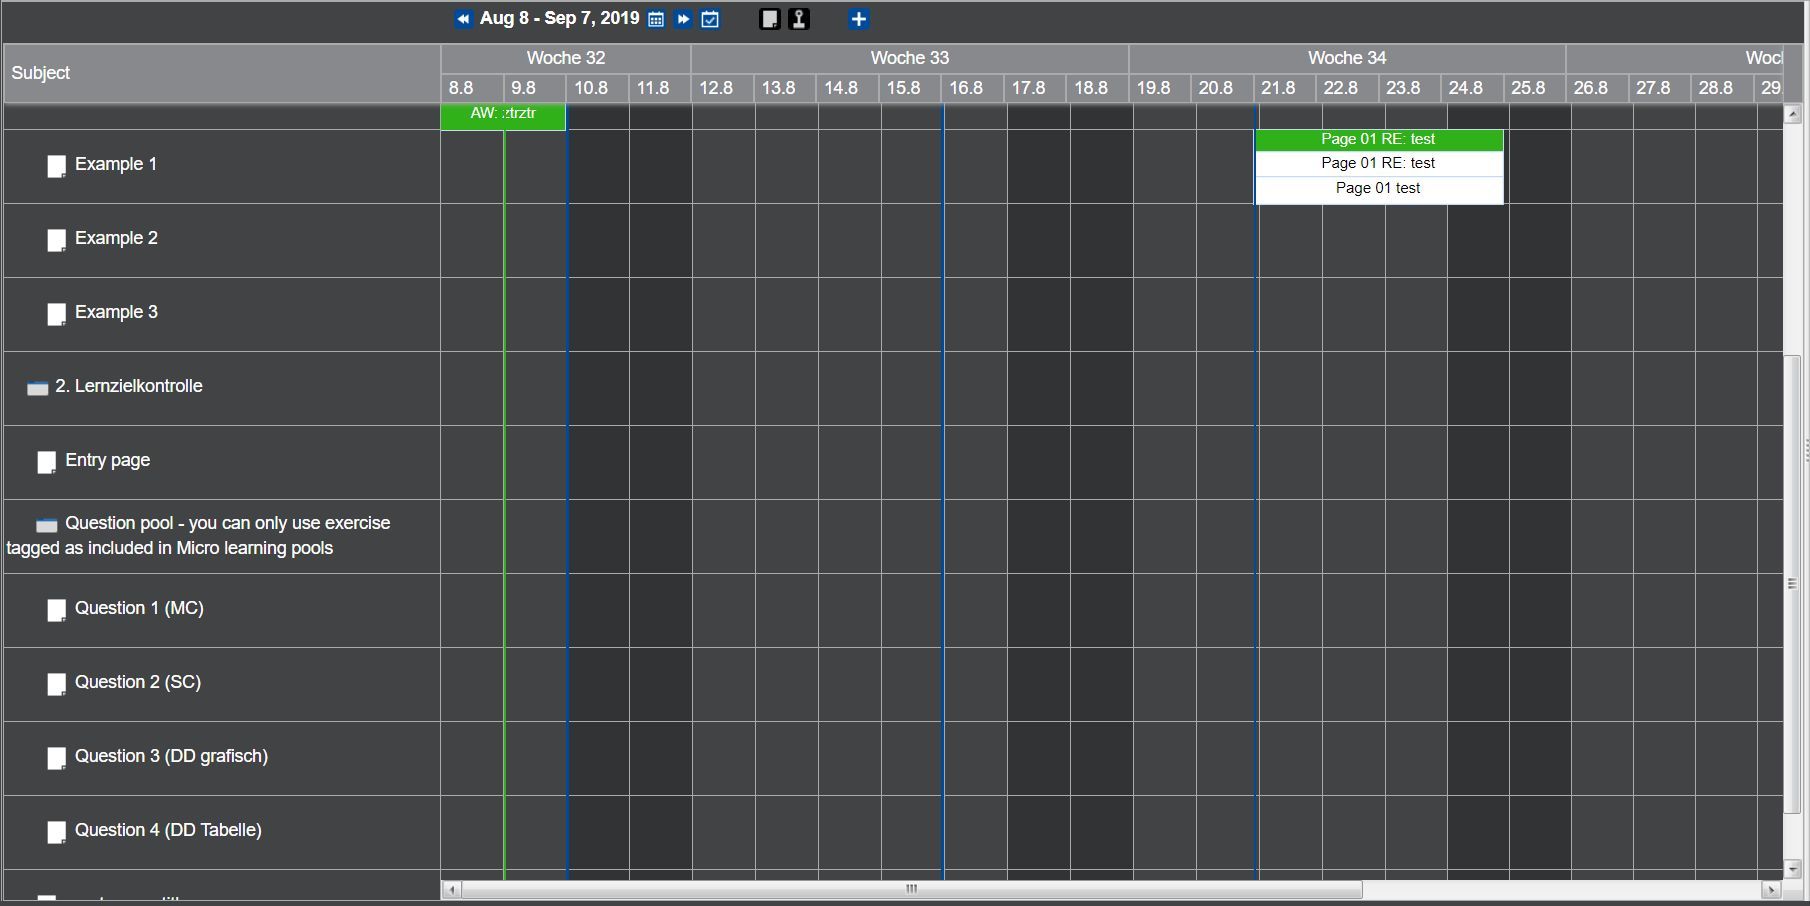Image resolution: width=1810 pixels, height=906 pixels.
Task: Select the Entry page tree item
Action: (107, 460)
